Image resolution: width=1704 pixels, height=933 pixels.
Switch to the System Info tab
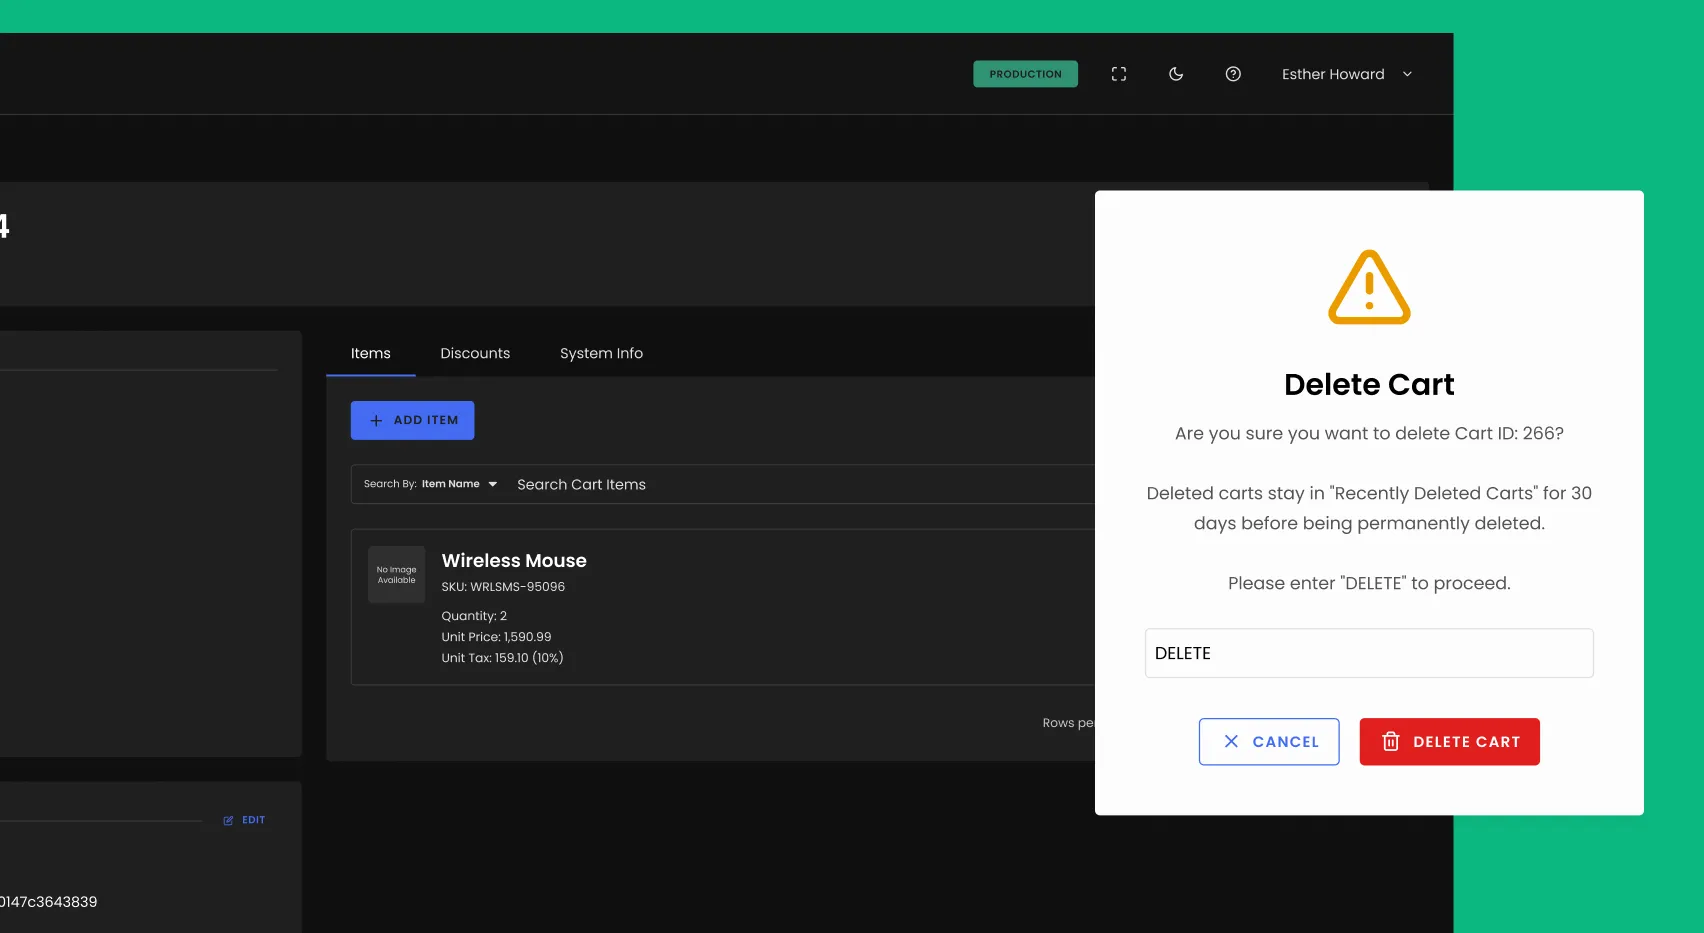pos(601,353)
